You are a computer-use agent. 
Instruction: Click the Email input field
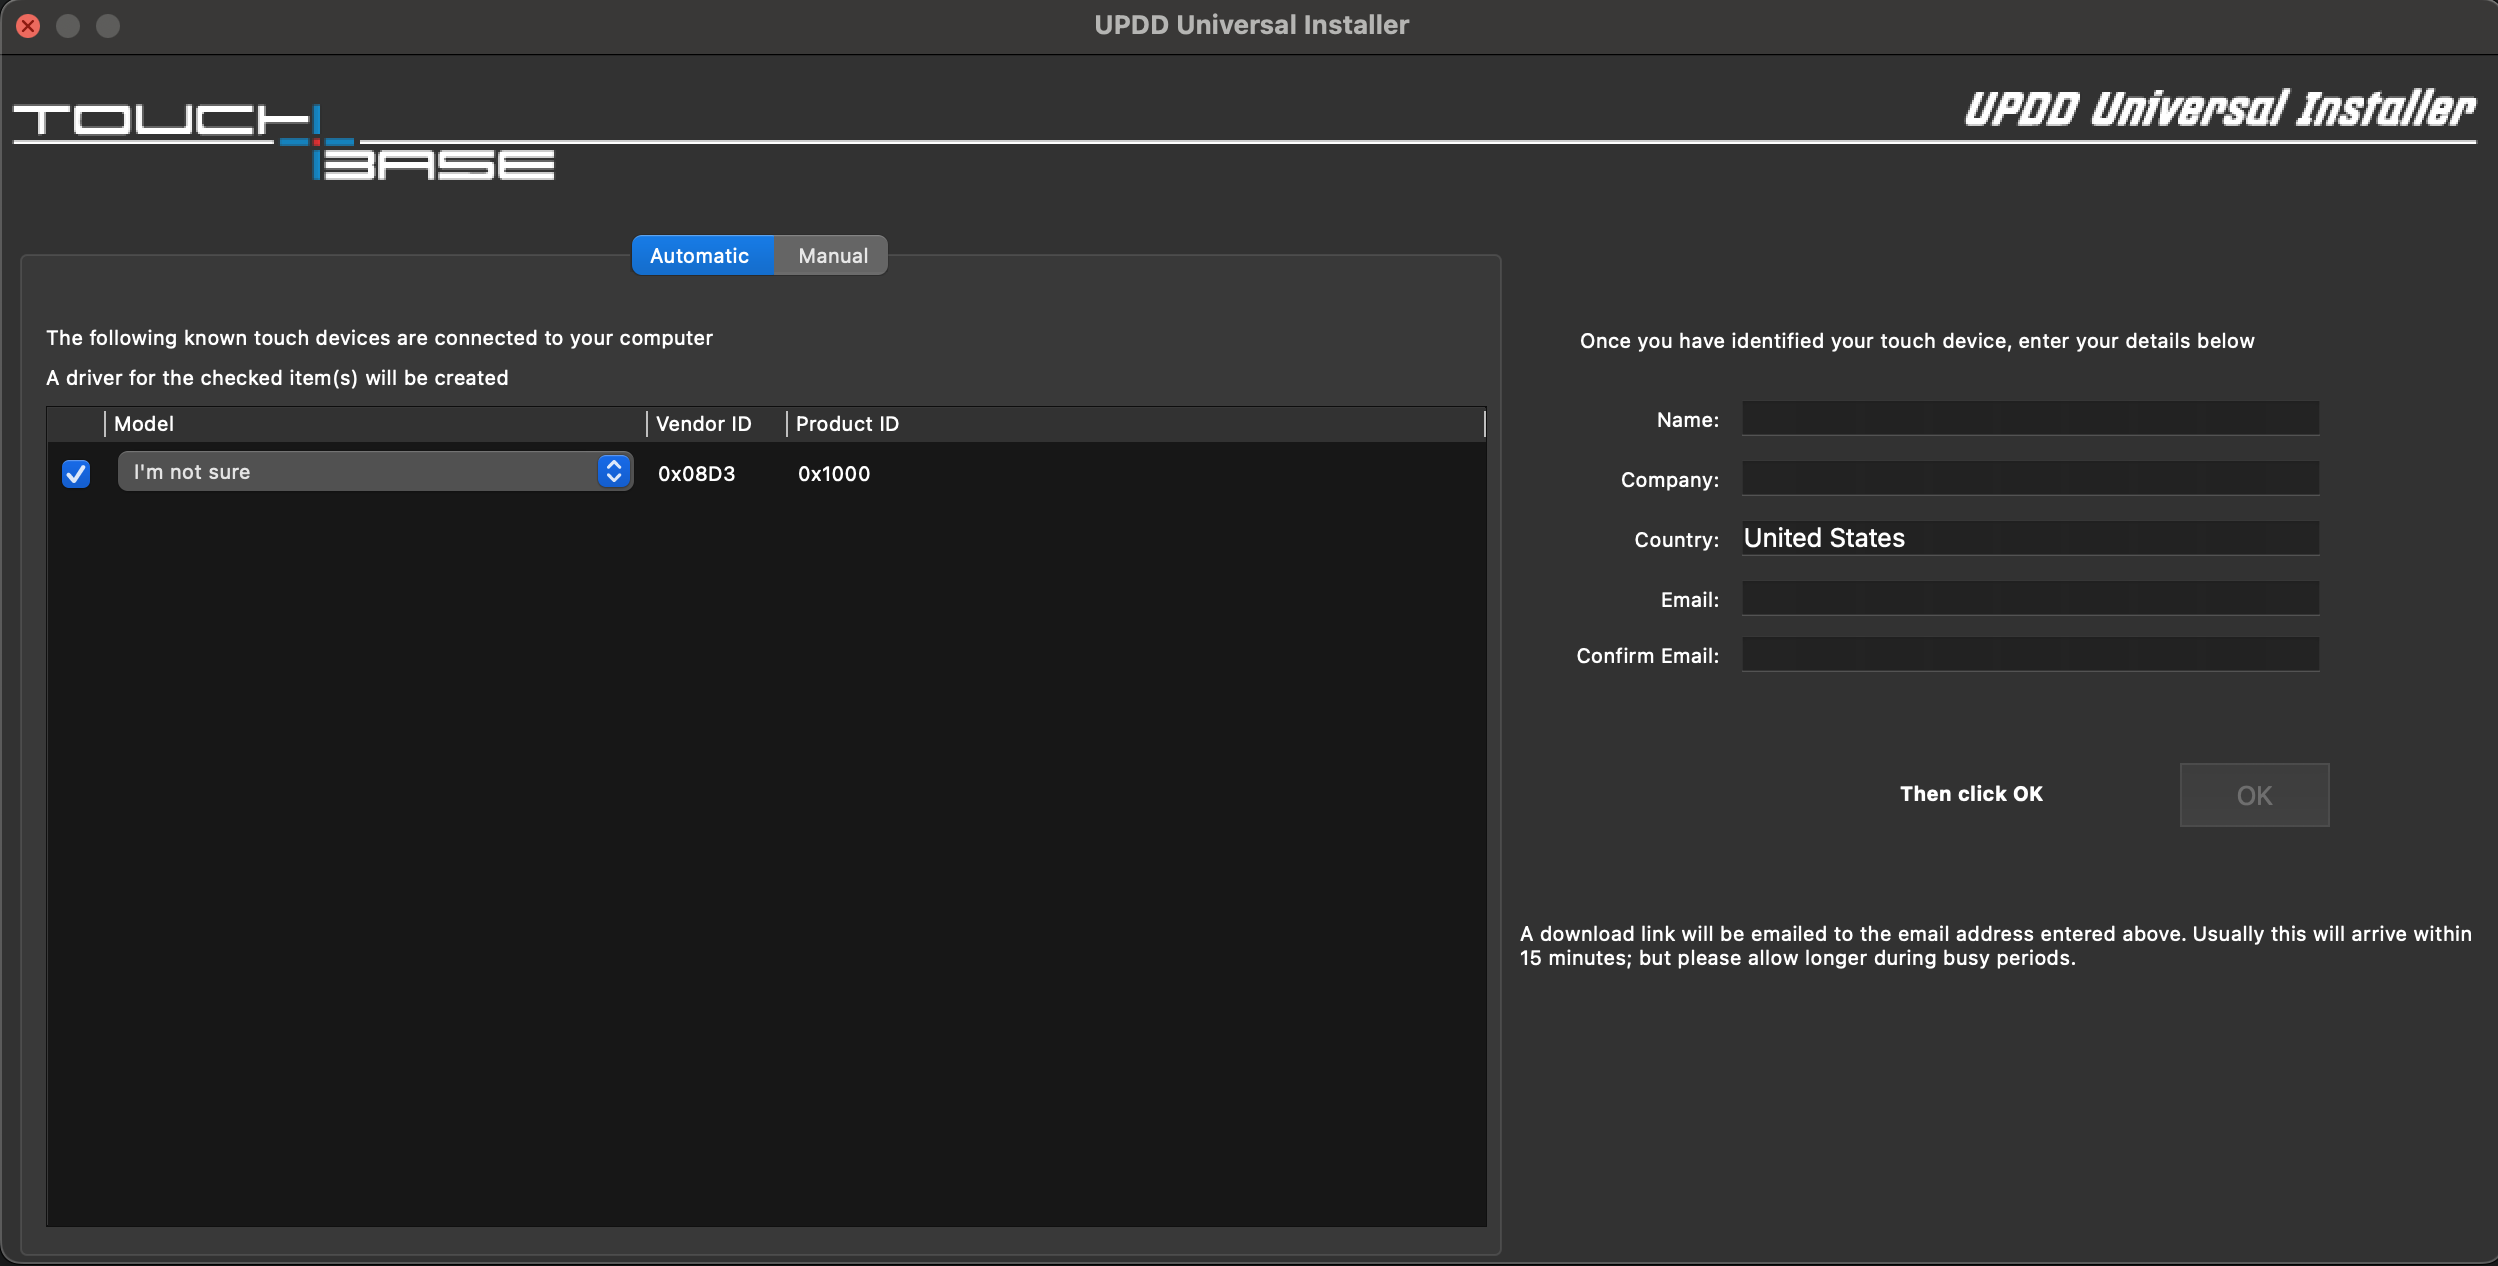tap(2029, 599)
